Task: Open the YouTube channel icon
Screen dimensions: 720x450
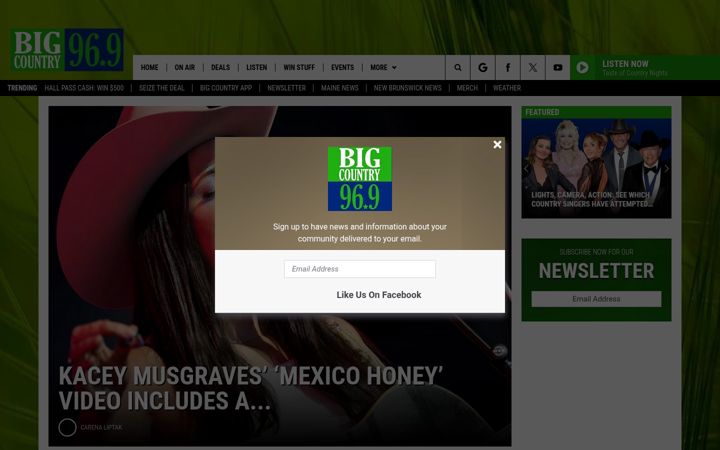Action: click(557, 68)
